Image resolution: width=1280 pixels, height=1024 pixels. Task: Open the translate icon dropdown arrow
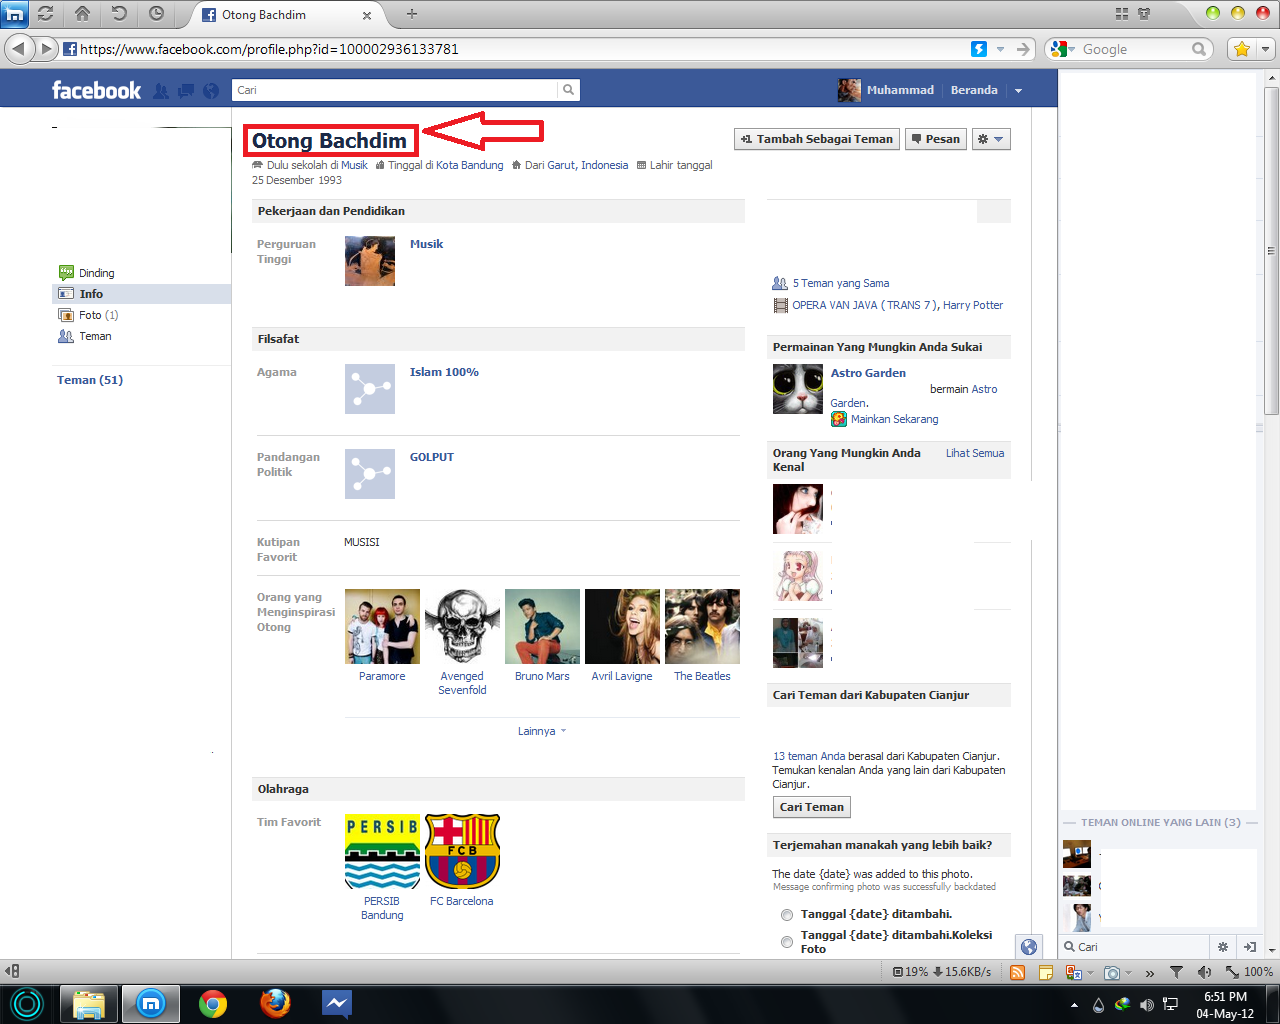tap(1088, 972)
